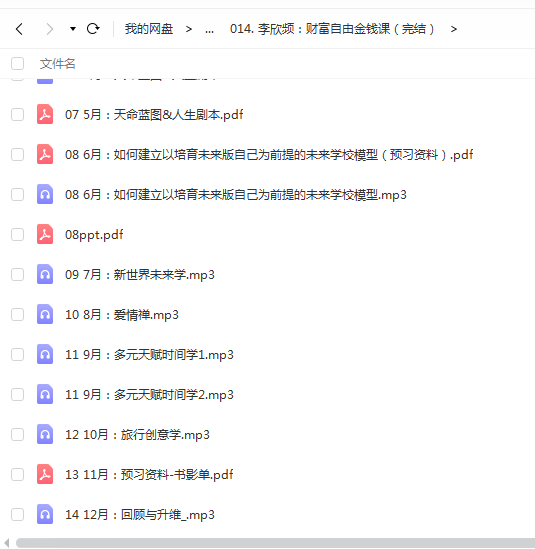The width and height of the screenshot is (535, 549).
Task: Tick the checkbox for 回顾与升维_.mp3
Action: [18, 514]
